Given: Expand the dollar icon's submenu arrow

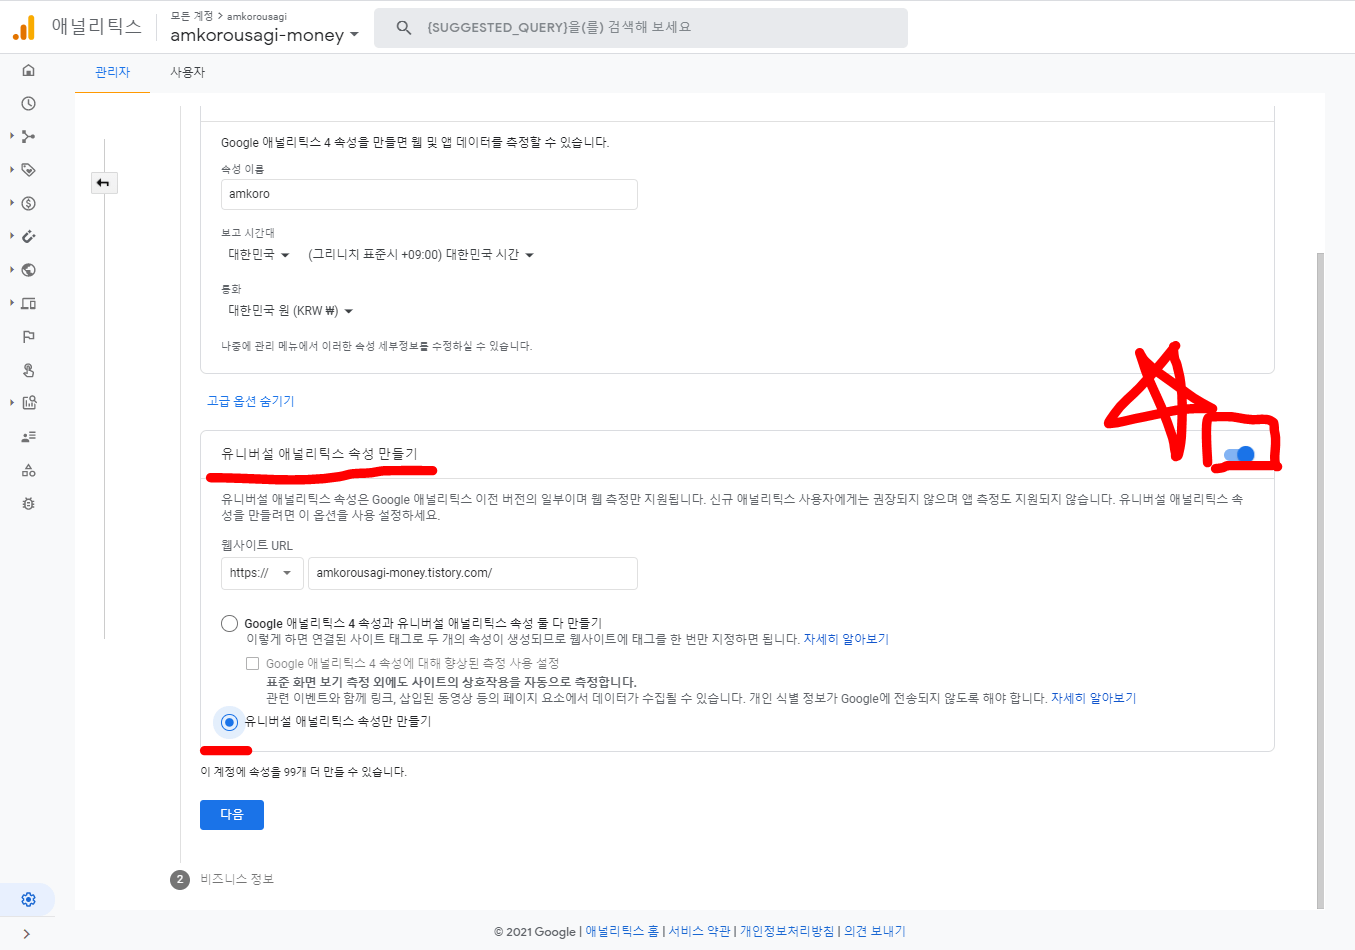Looking at the screenshot, I should coord(12,203).
